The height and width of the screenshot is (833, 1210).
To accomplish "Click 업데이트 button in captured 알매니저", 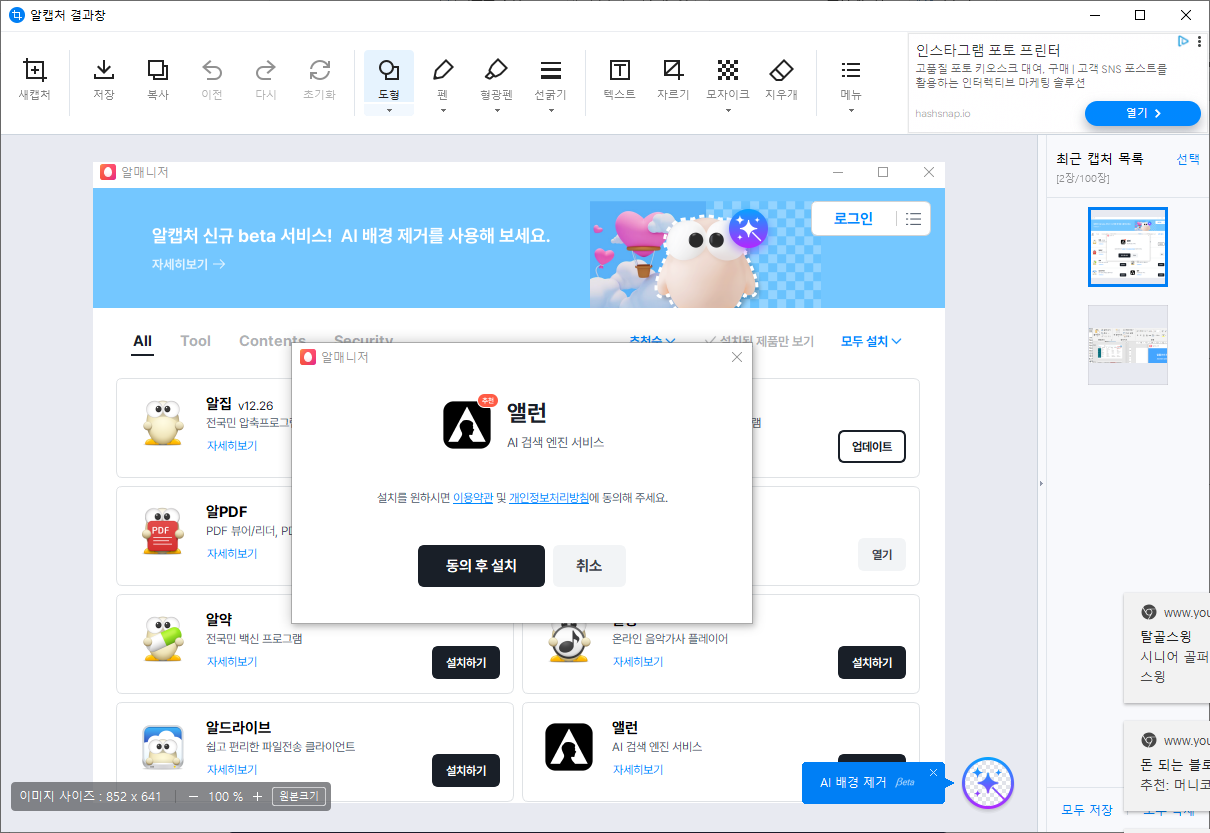I will coord(872,447).
